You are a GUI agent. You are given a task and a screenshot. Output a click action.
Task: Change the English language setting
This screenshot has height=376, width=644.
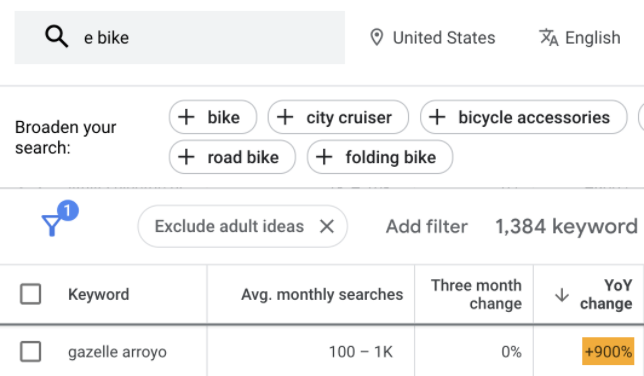coord(580,37)
